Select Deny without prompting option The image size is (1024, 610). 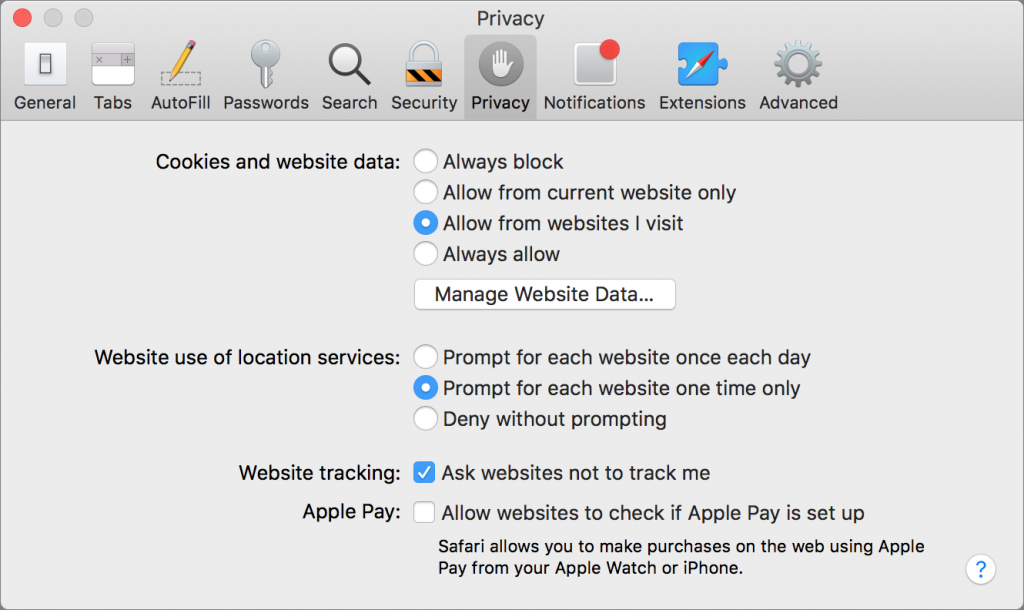click(x=426, y=419)
